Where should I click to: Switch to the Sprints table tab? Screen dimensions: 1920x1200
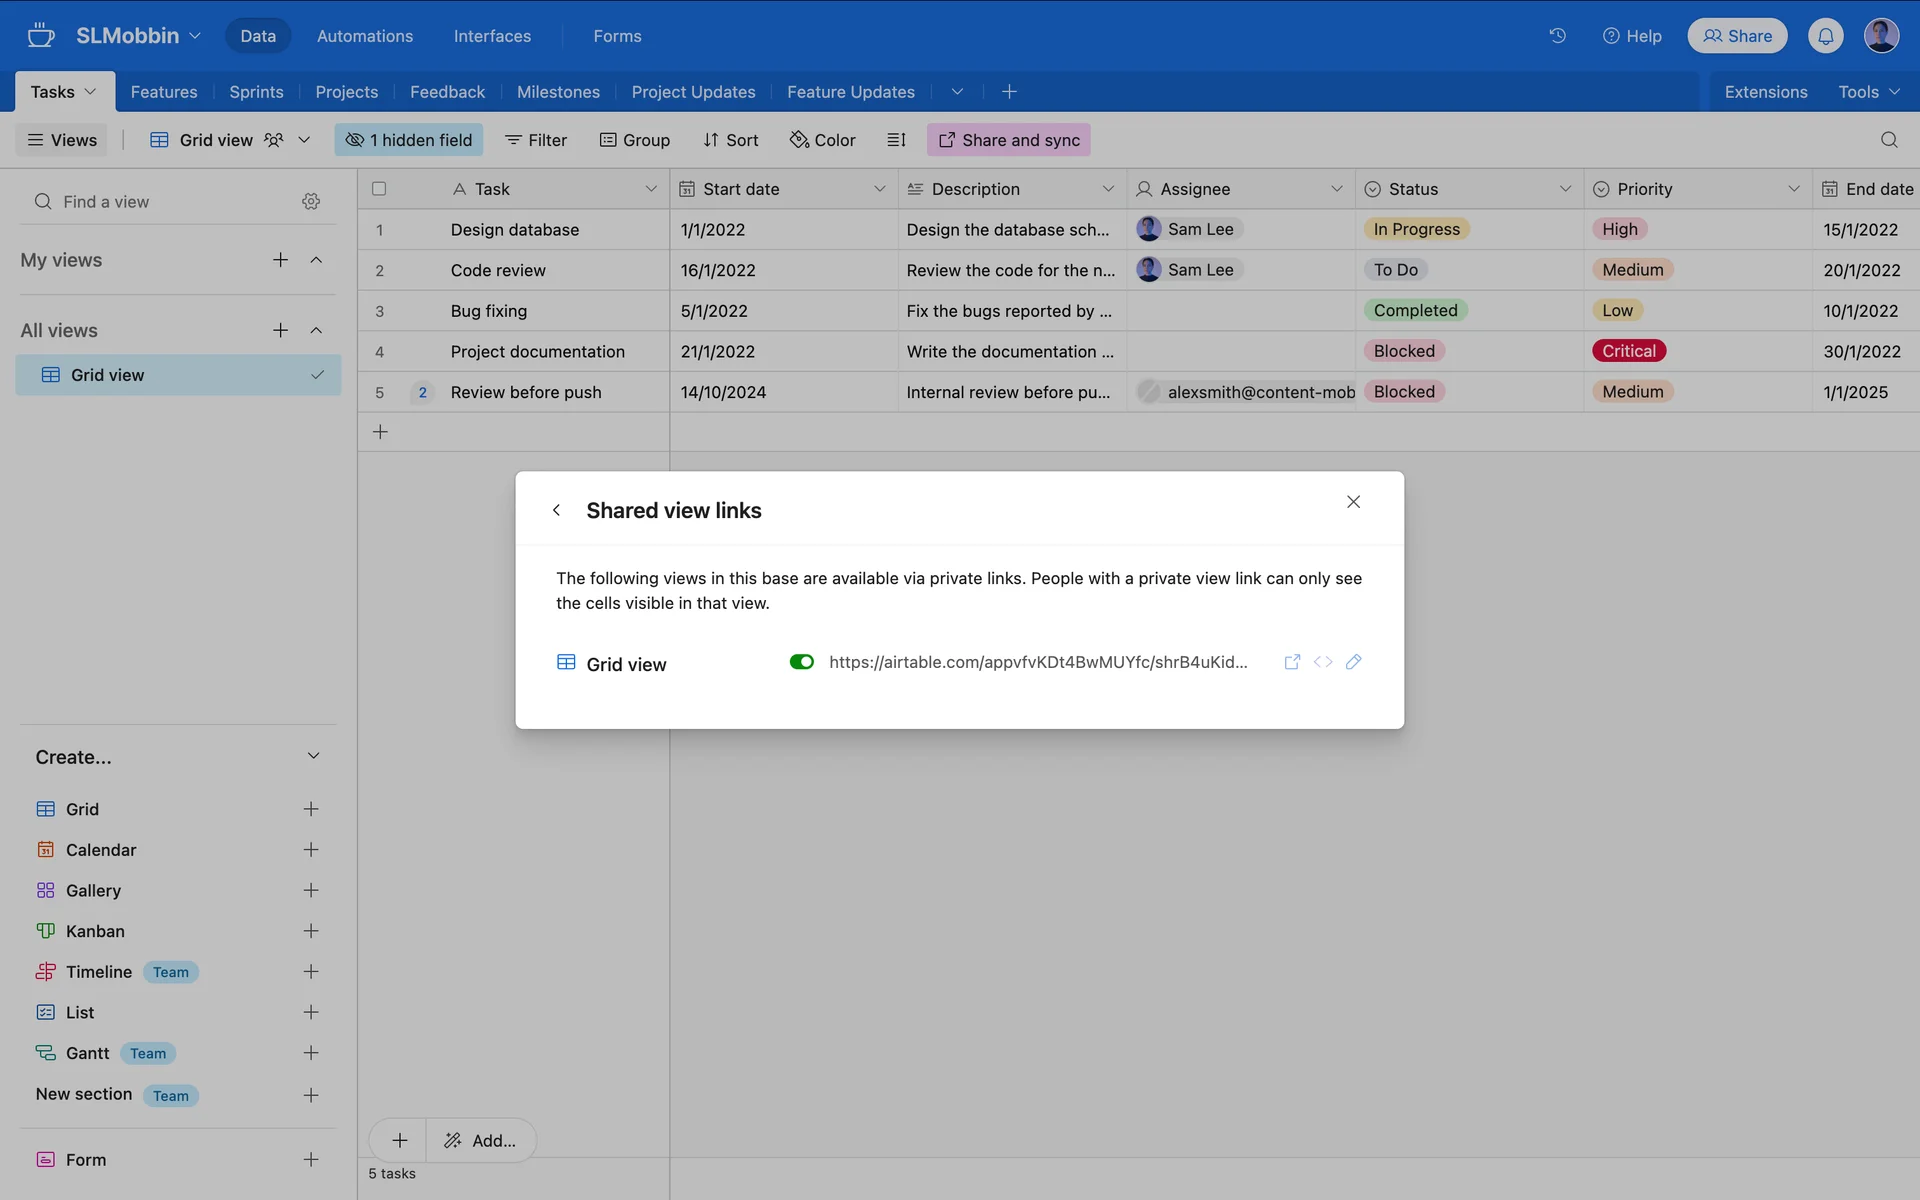[256, 92]
